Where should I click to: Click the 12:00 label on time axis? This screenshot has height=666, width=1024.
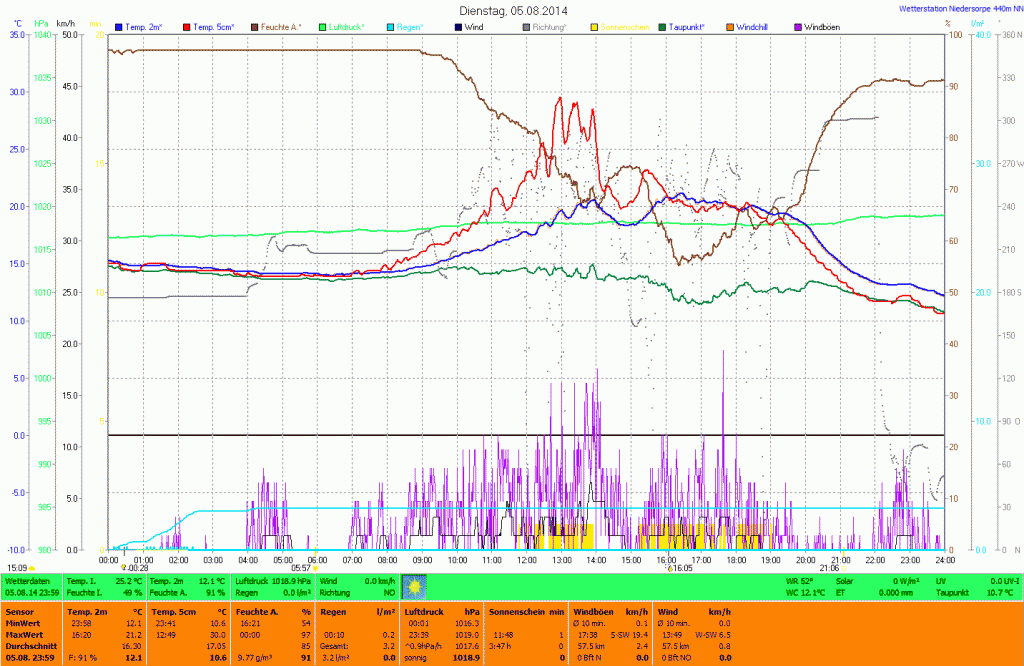click(526, 560)
